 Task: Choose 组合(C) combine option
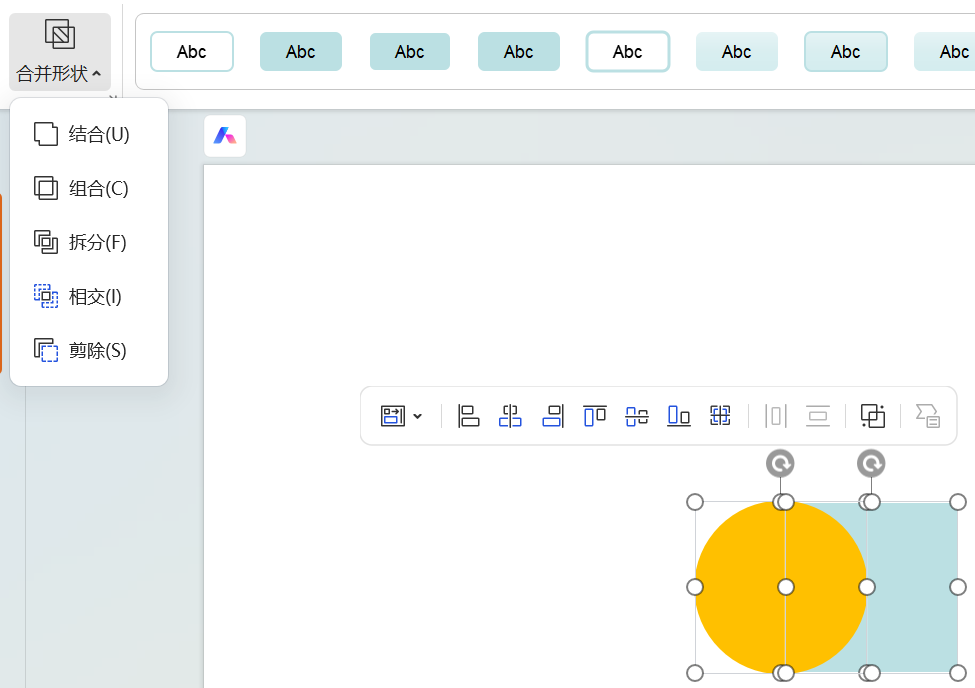(89, 188)
